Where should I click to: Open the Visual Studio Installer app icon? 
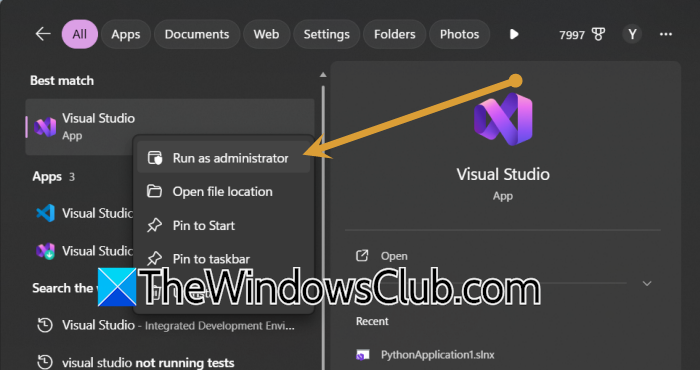(46, 251)
